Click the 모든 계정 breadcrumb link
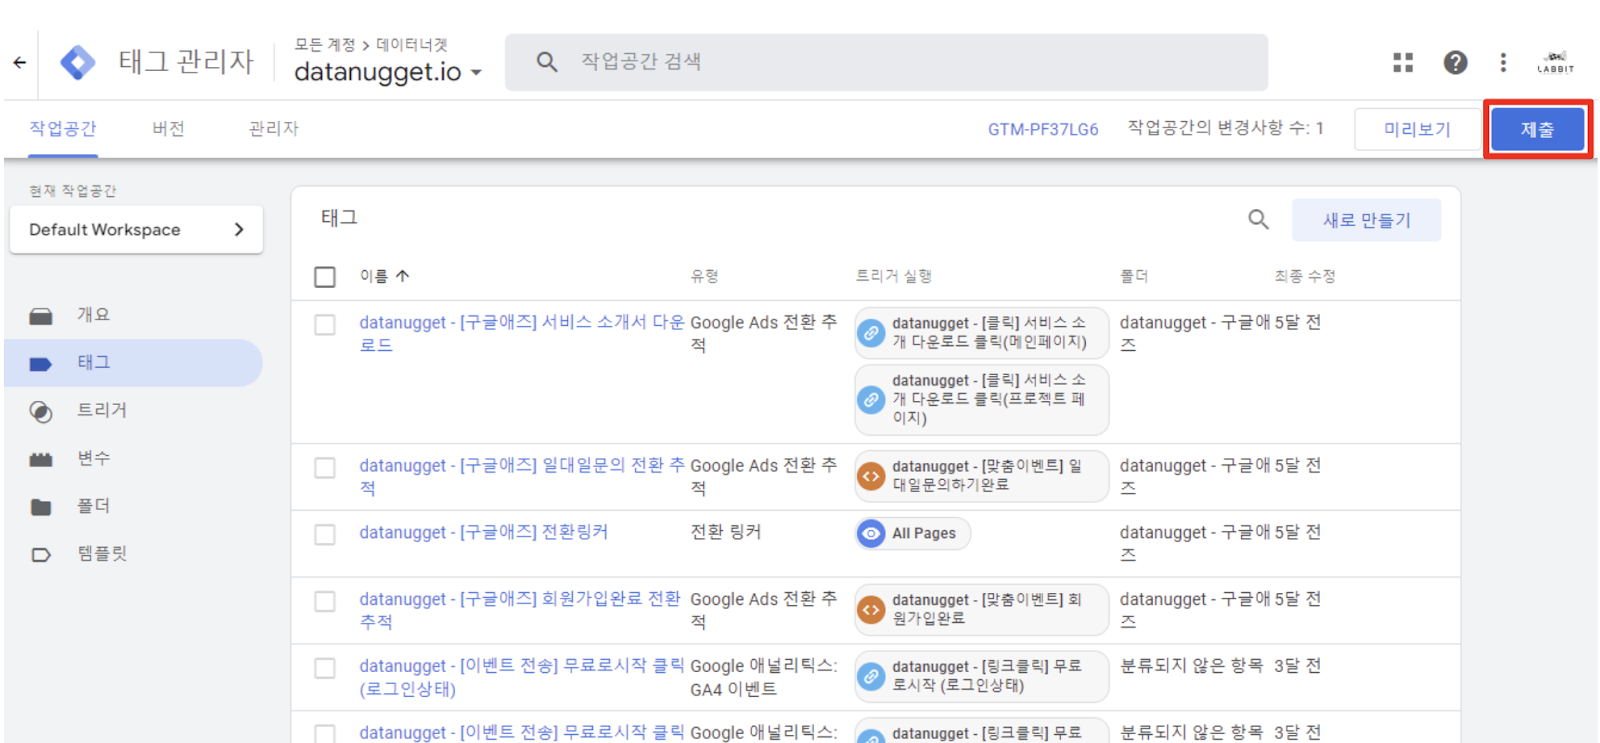Viewport: 1600px width, 743px height. [x=325, y=45]
